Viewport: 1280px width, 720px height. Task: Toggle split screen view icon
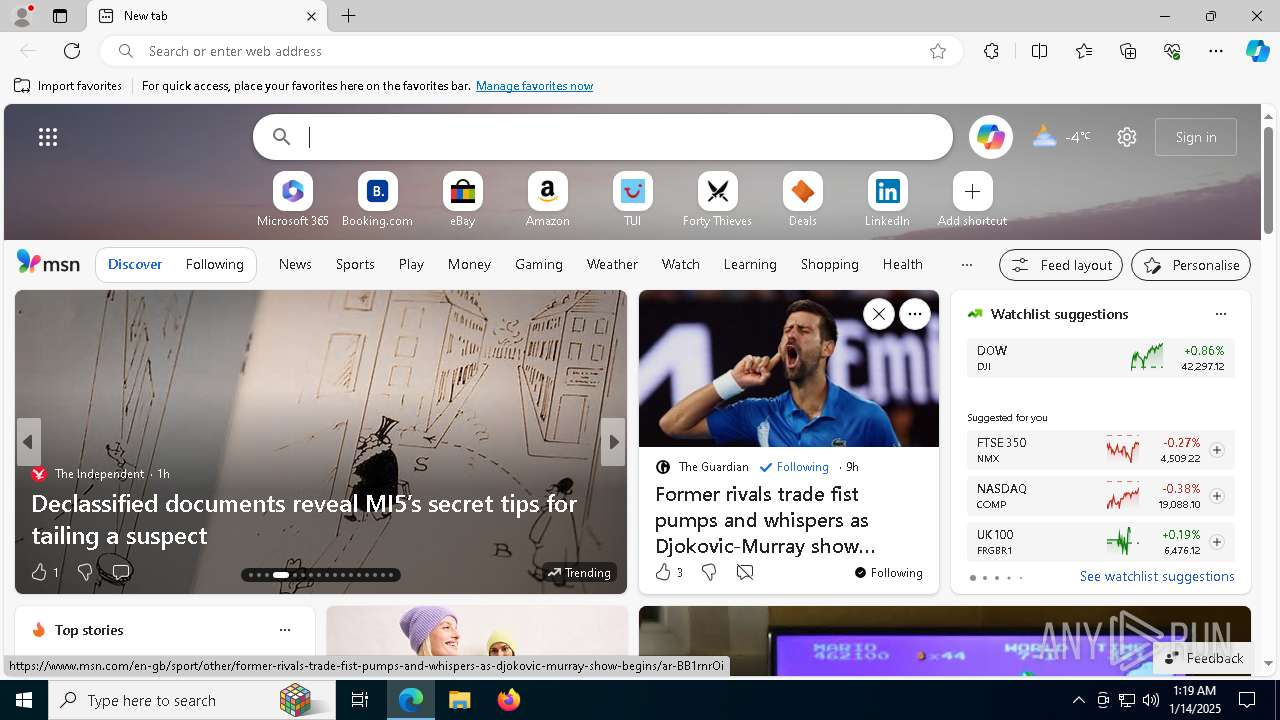pyautogui.click(x=1039, y=51)
